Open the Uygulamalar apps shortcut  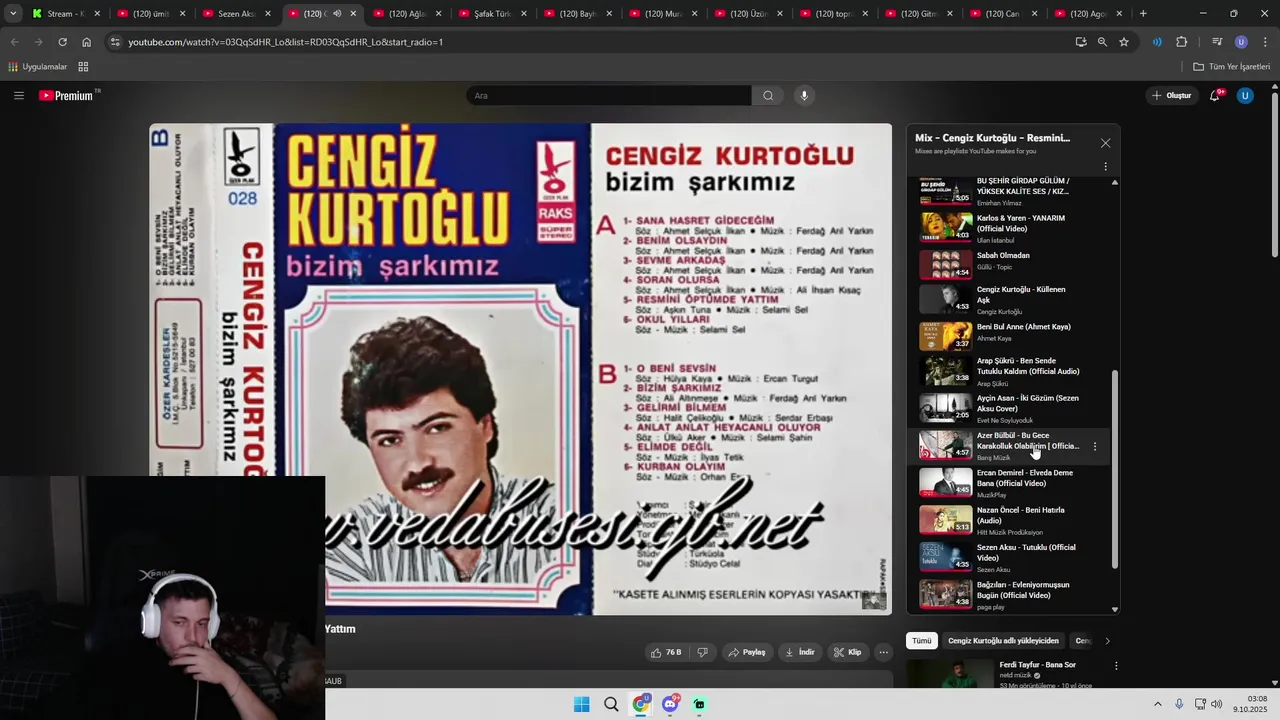click(x=38, y=67)
